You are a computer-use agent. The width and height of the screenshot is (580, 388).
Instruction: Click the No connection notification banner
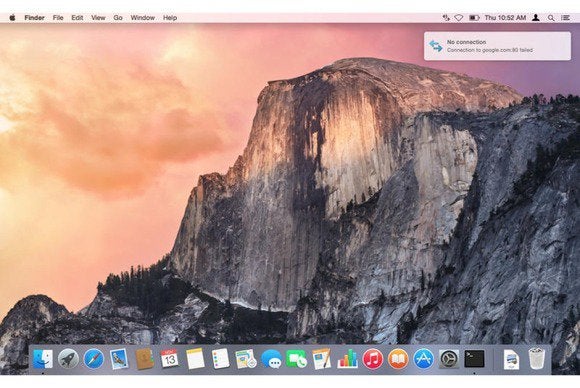(x=497, y=46)
